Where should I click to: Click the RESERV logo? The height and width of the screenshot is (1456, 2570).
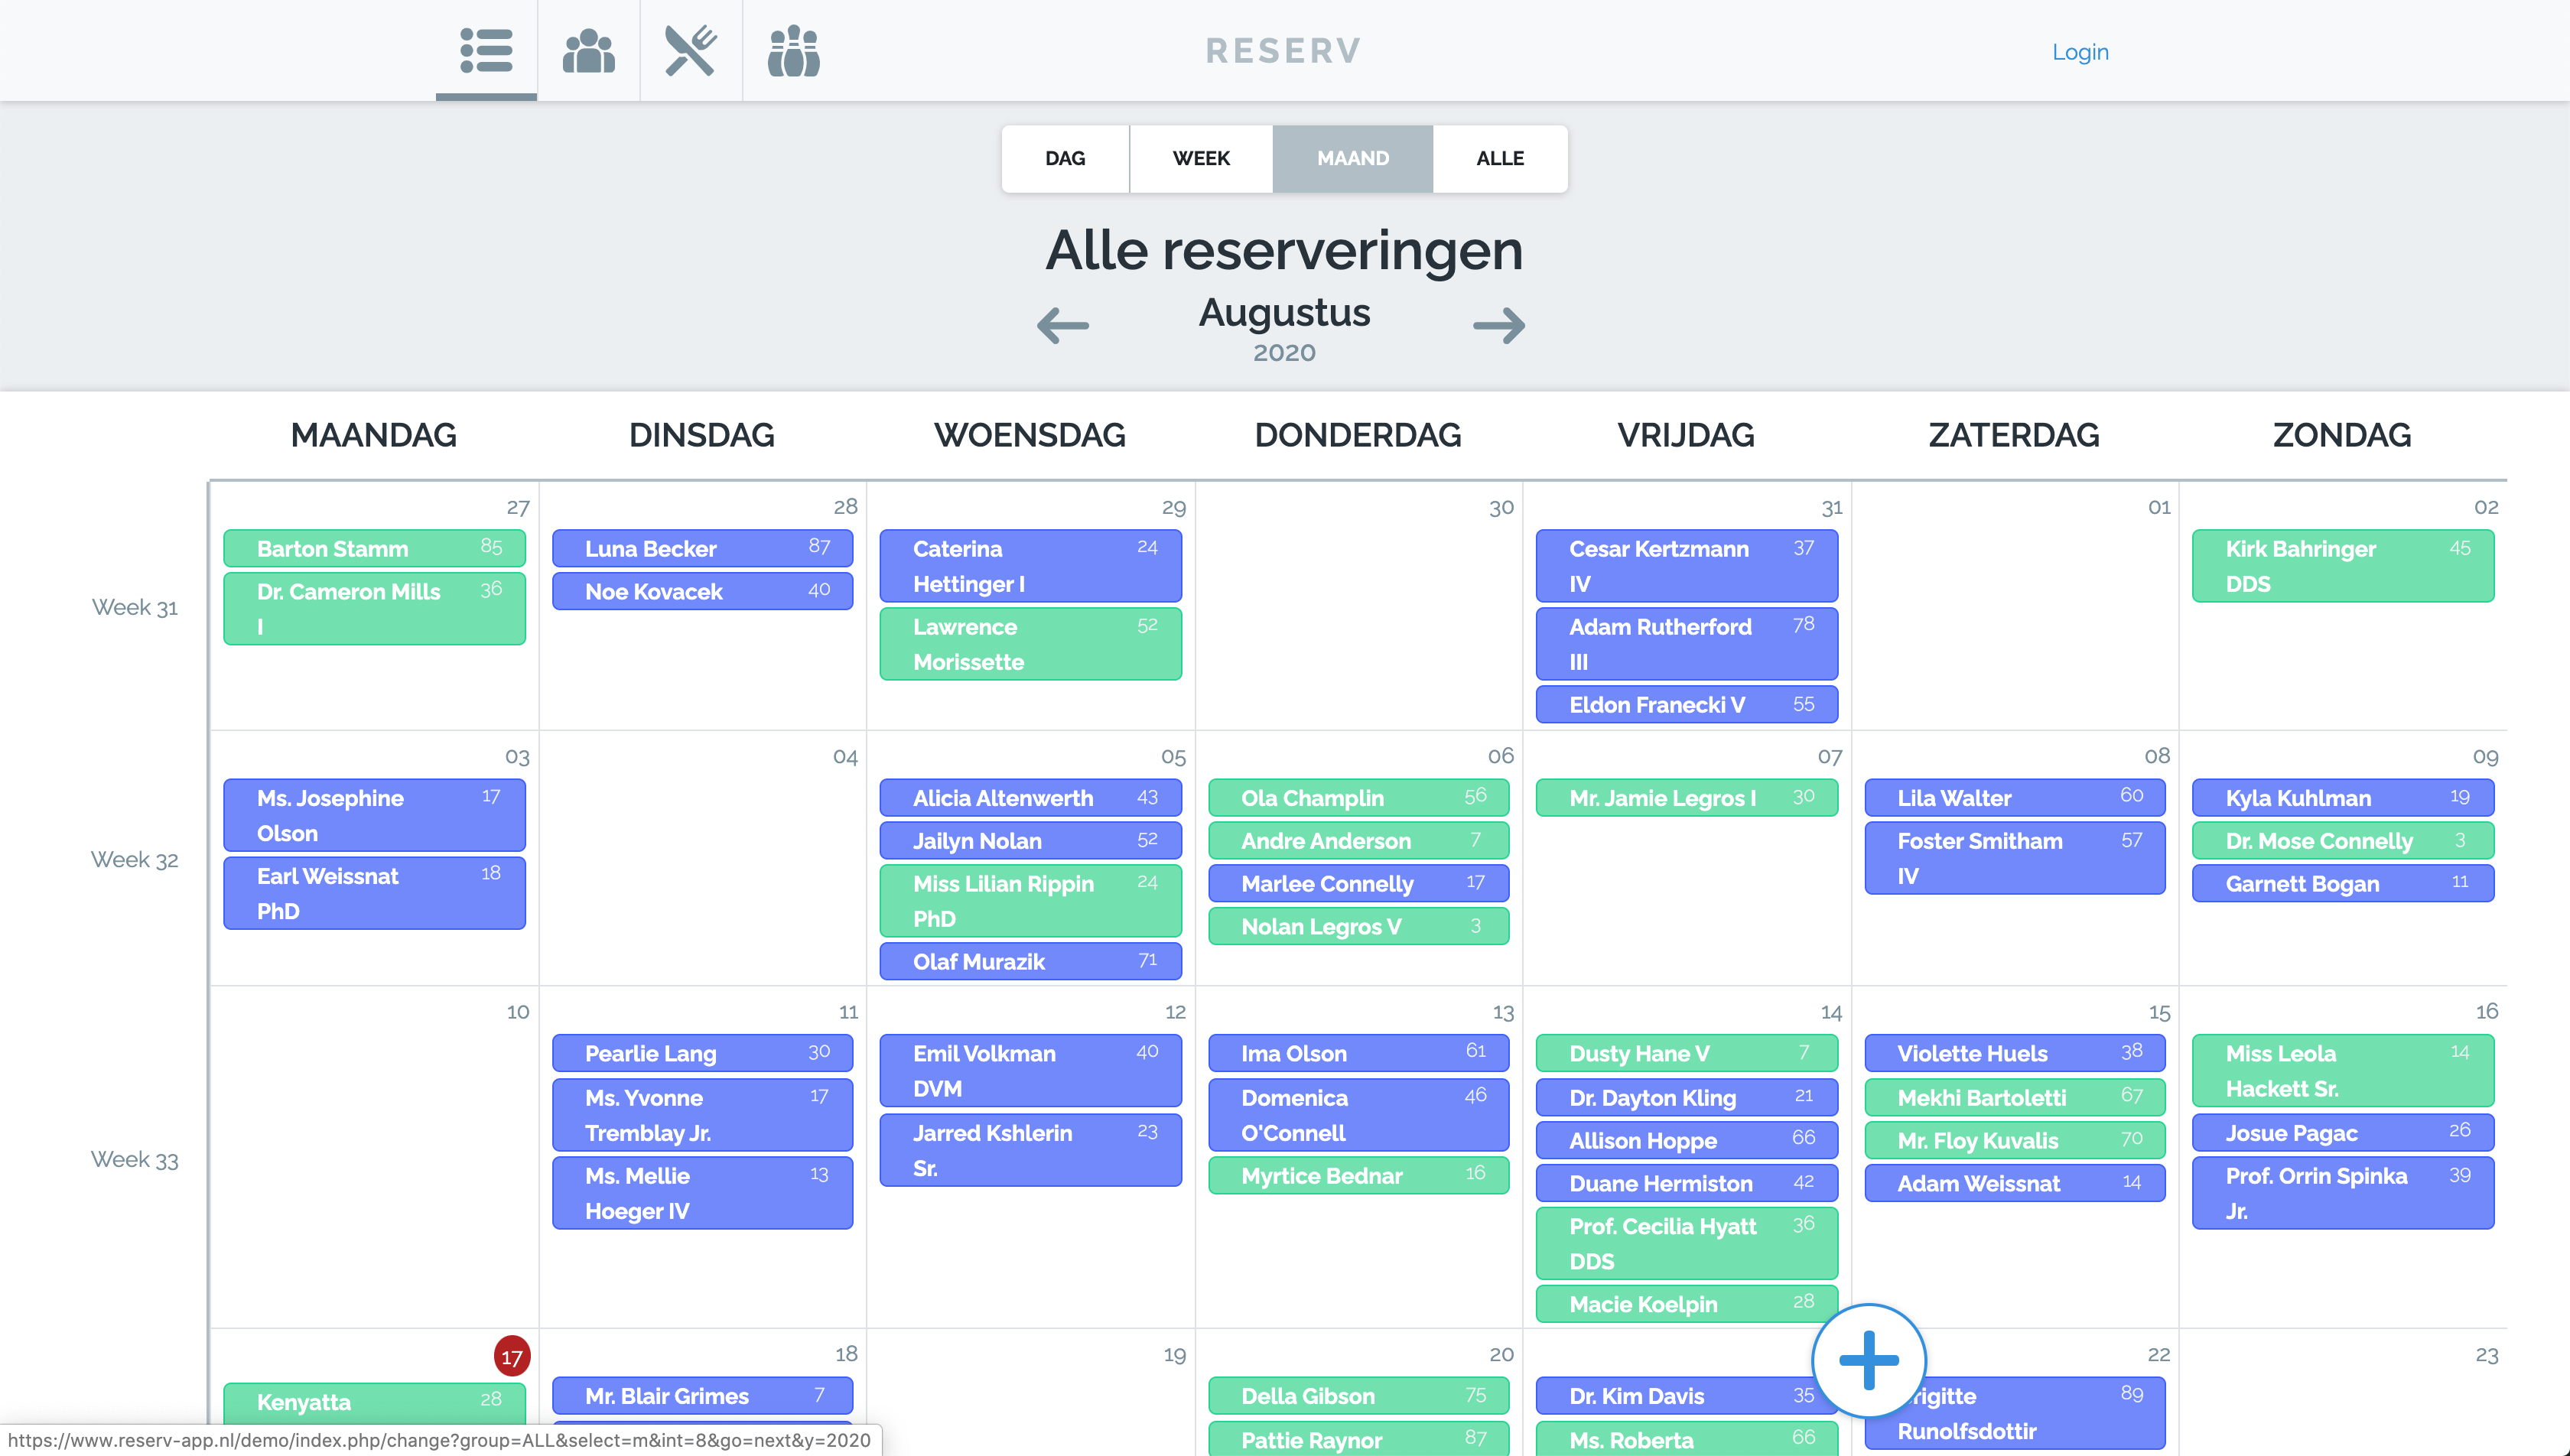(1284, 50)
